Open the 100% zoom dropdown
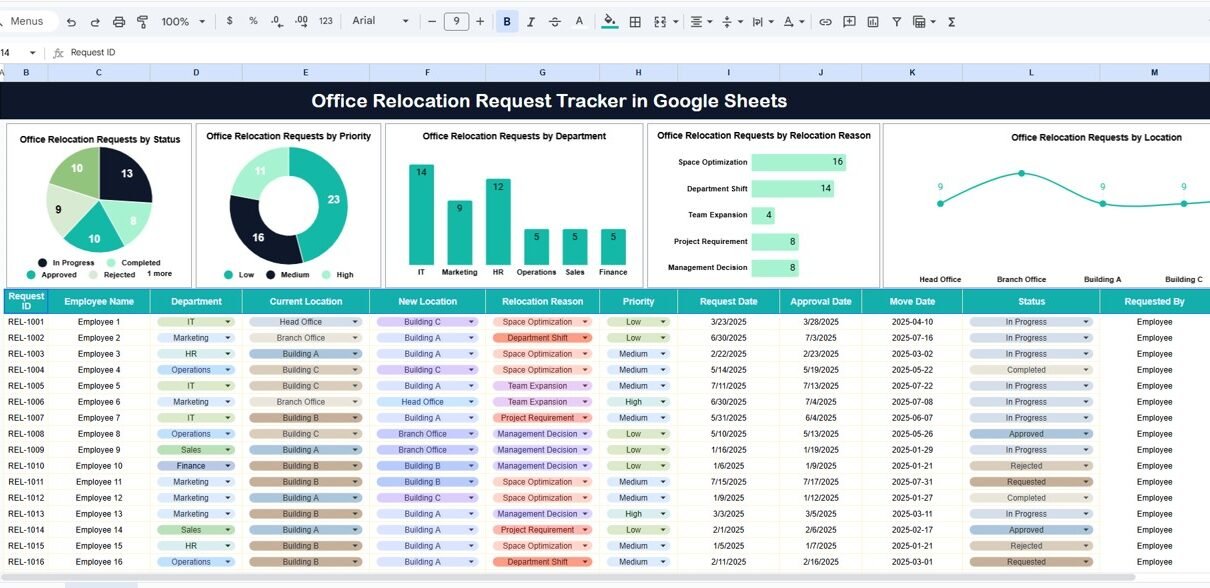 [x=183, y=21]
